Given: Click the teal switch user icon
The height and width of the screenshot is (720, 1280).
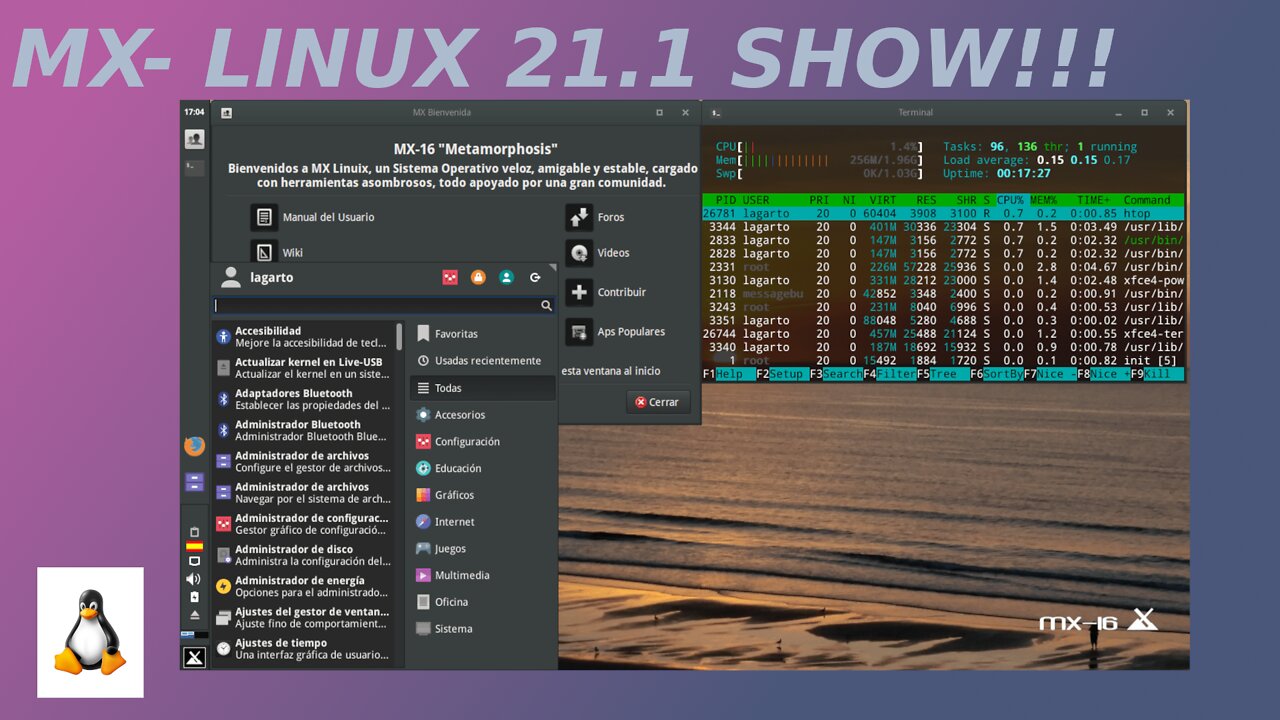Looking at the screenshot, I should coord(506,277).
